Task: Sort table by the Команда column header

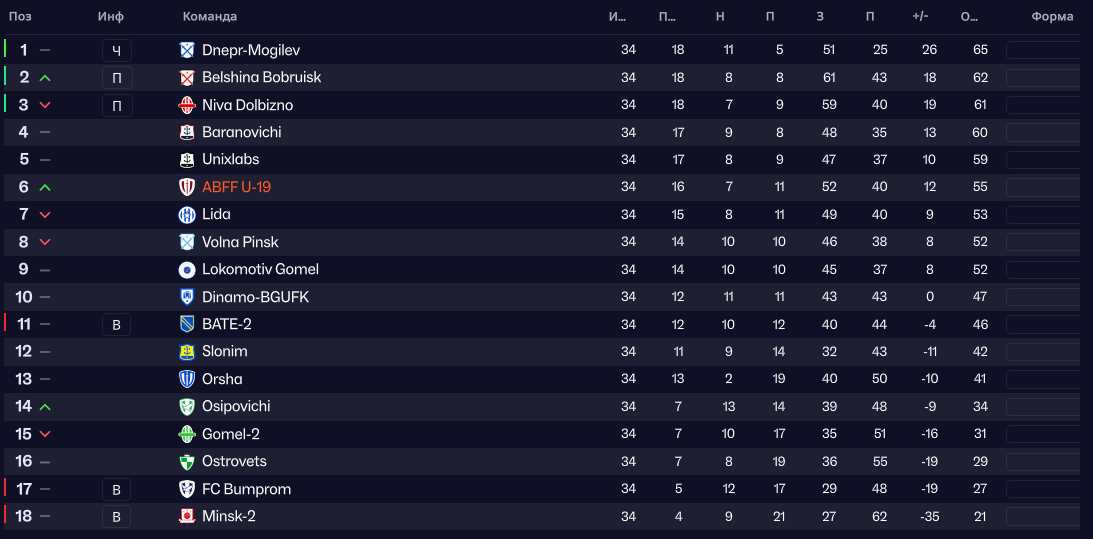Action: click(x=210, y=16)
